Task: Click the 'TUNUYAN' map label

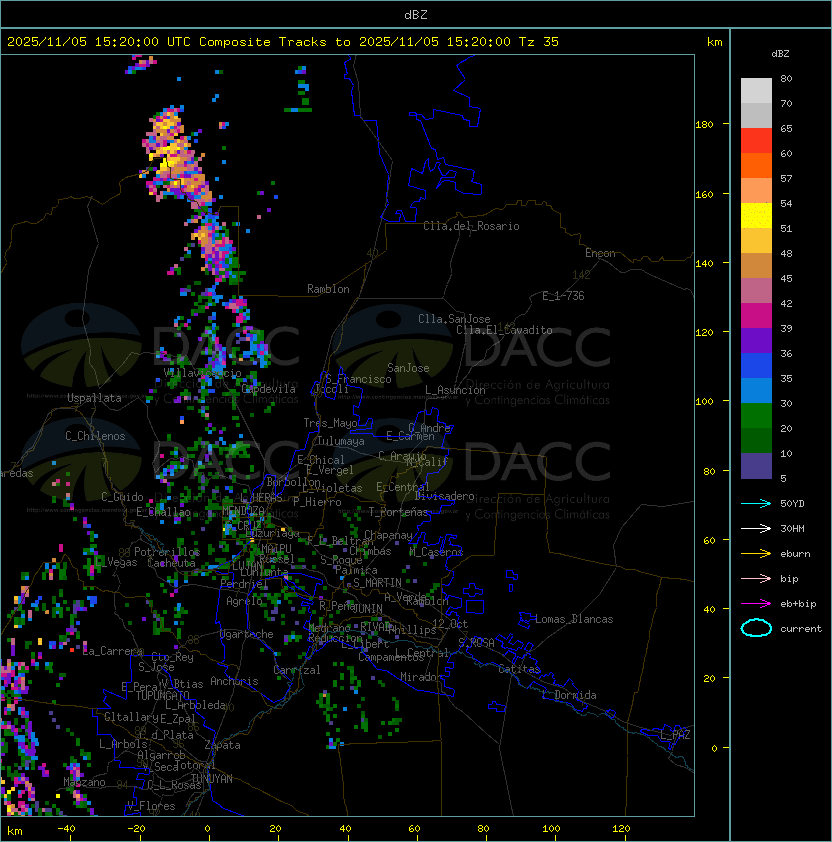Action: point(212,779)
